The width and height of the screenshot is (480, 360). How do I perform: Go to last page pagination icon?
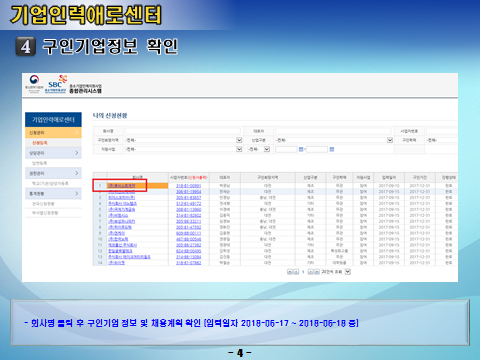click(x=317, y=272)
